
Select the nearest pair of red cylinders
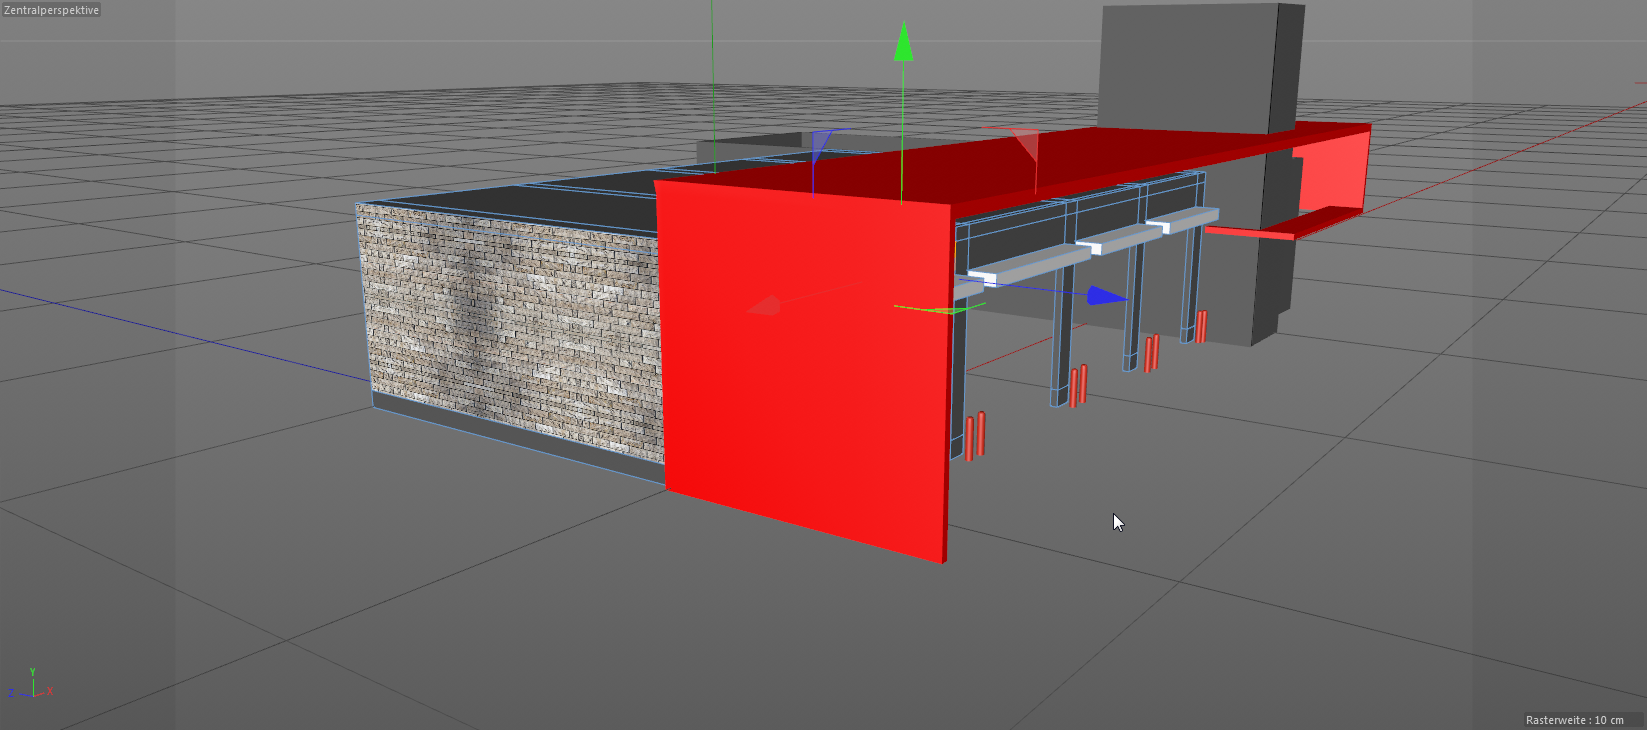975,436
